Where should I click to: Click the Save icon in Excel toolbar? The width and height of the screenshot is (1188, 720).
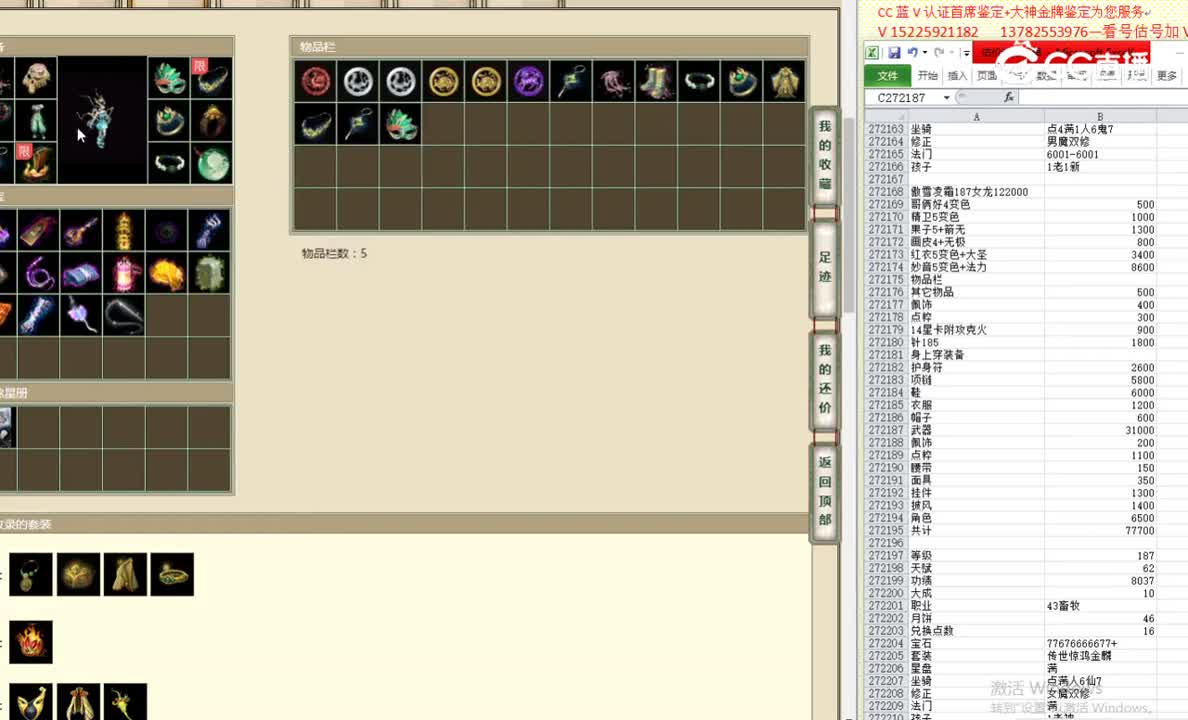tap(894, 53)
